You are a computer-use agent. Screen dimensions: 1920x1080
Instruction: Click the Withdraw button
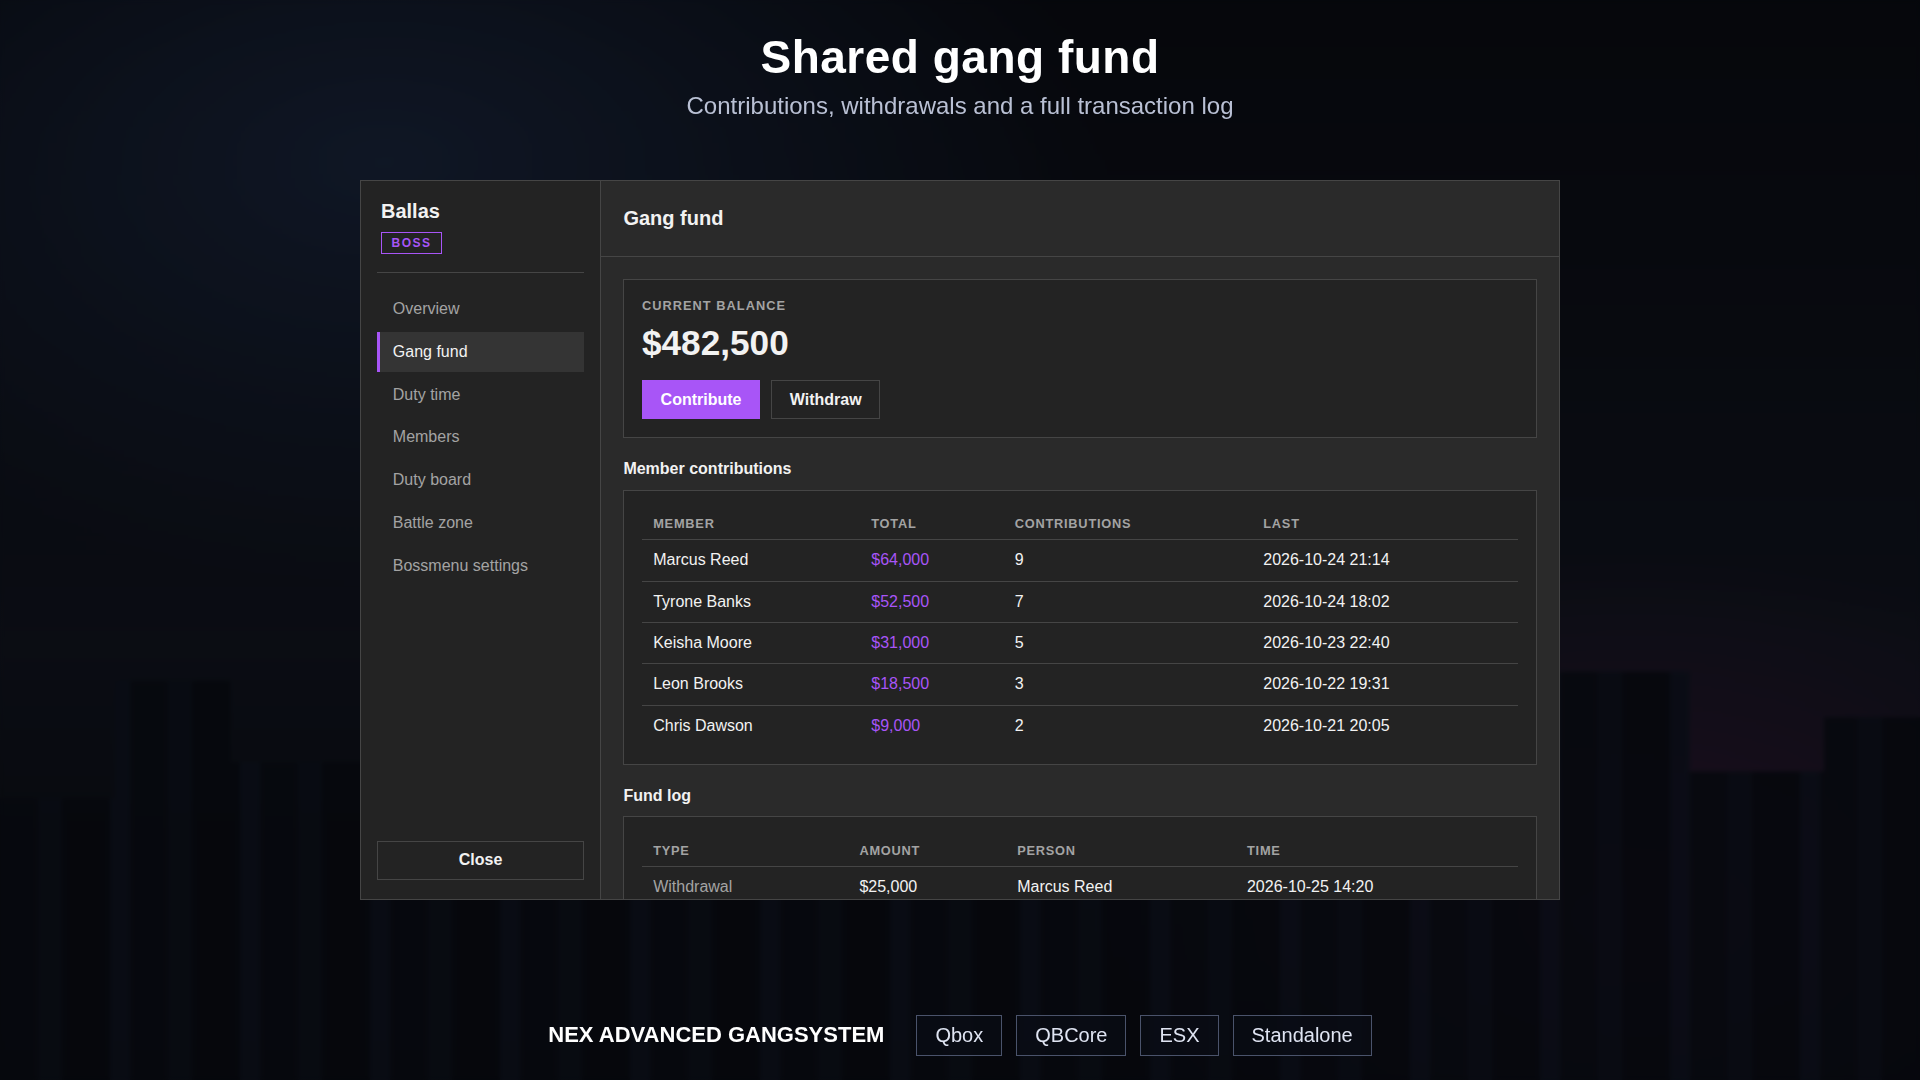(x=825, y=400)
